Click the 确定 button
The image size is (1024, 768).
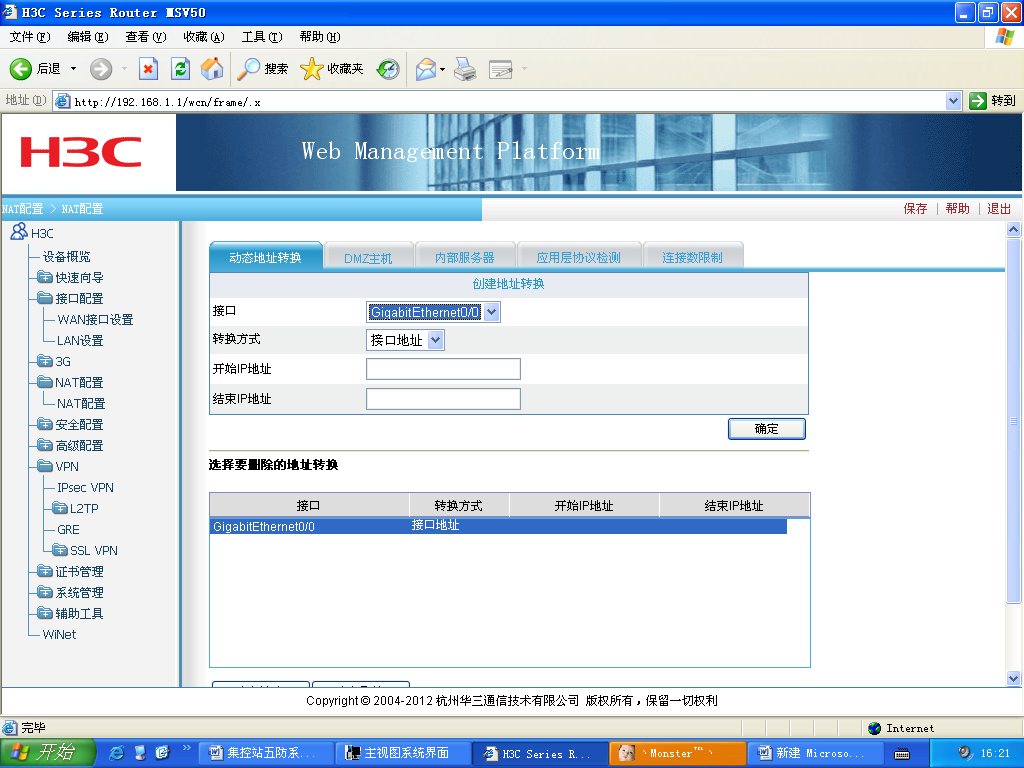pyautogui.click(x=766, y=429)
